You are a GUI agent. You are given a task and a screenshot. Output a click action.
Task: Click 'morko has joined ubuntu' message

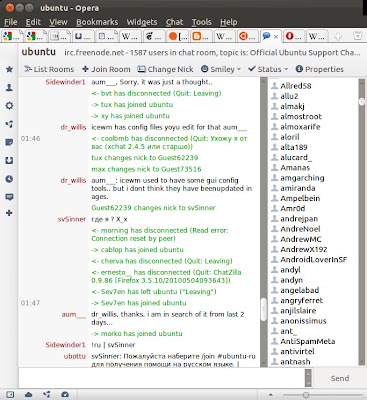[137, 334]
